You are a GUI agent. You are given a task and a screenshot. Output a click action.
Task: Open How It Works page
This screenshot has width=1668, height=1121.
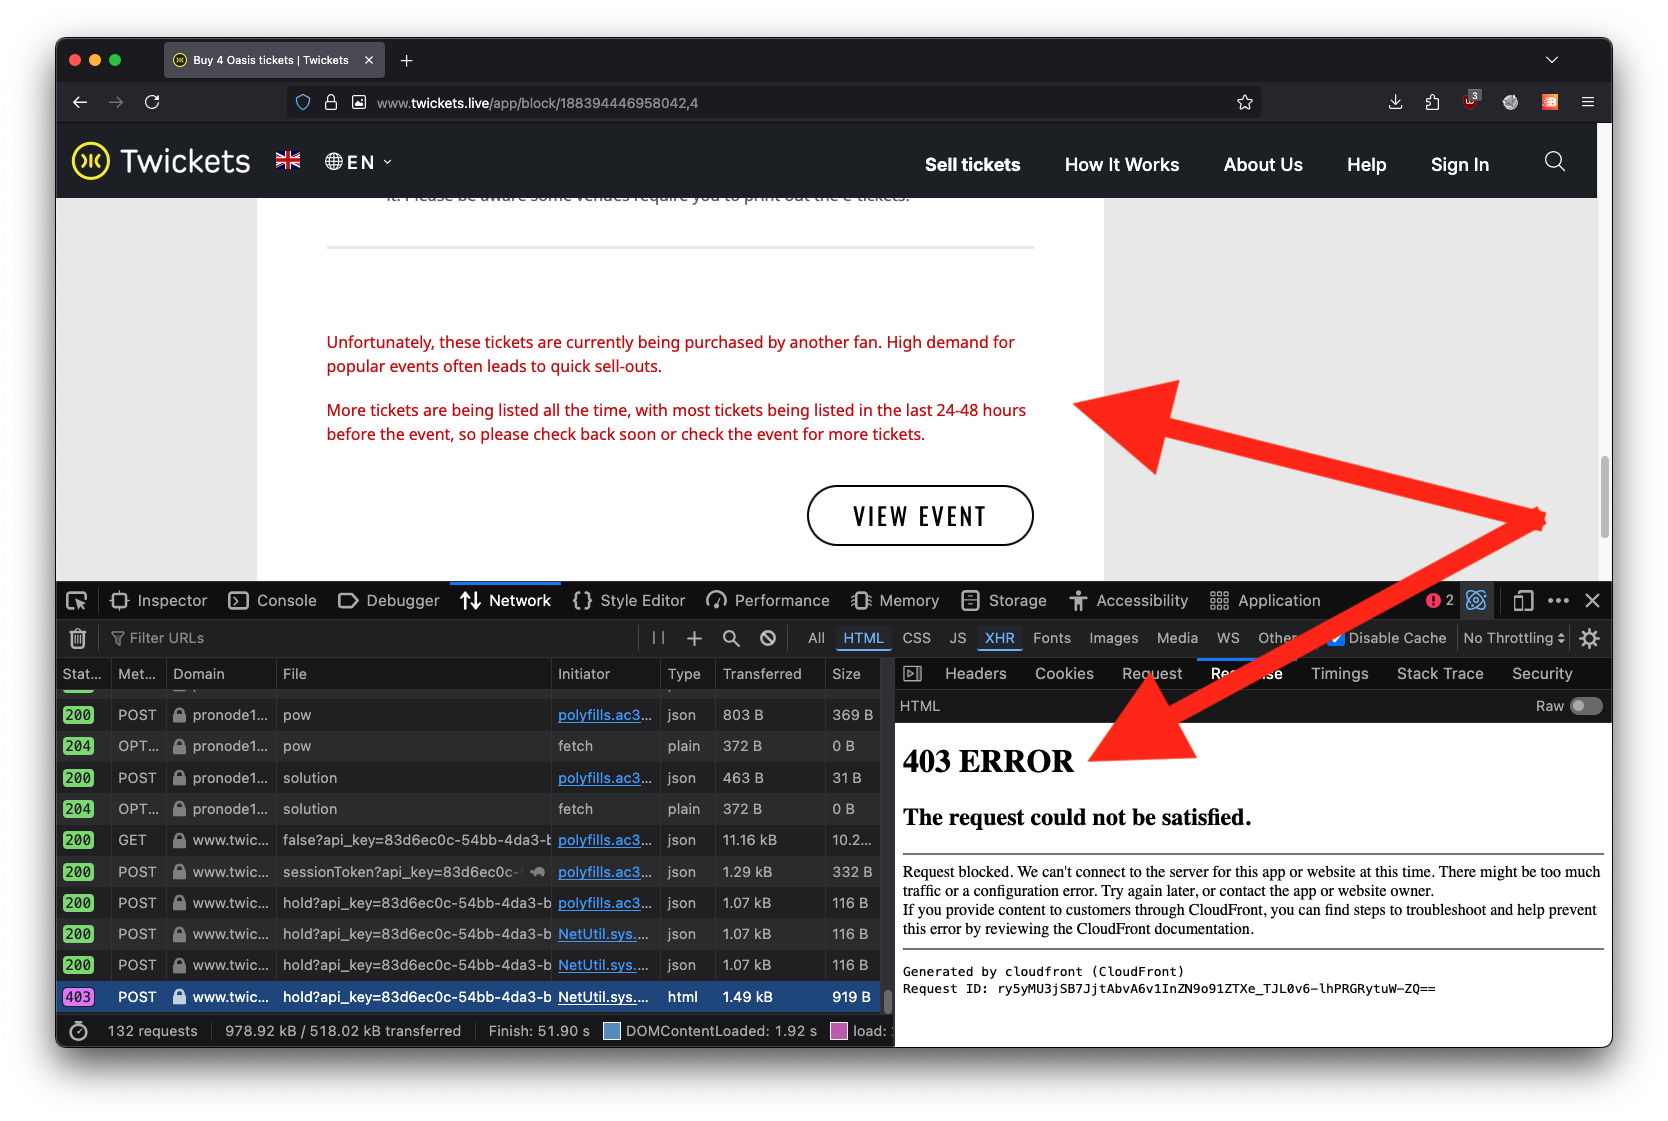pyautogui.click(x=1121, y=165)
